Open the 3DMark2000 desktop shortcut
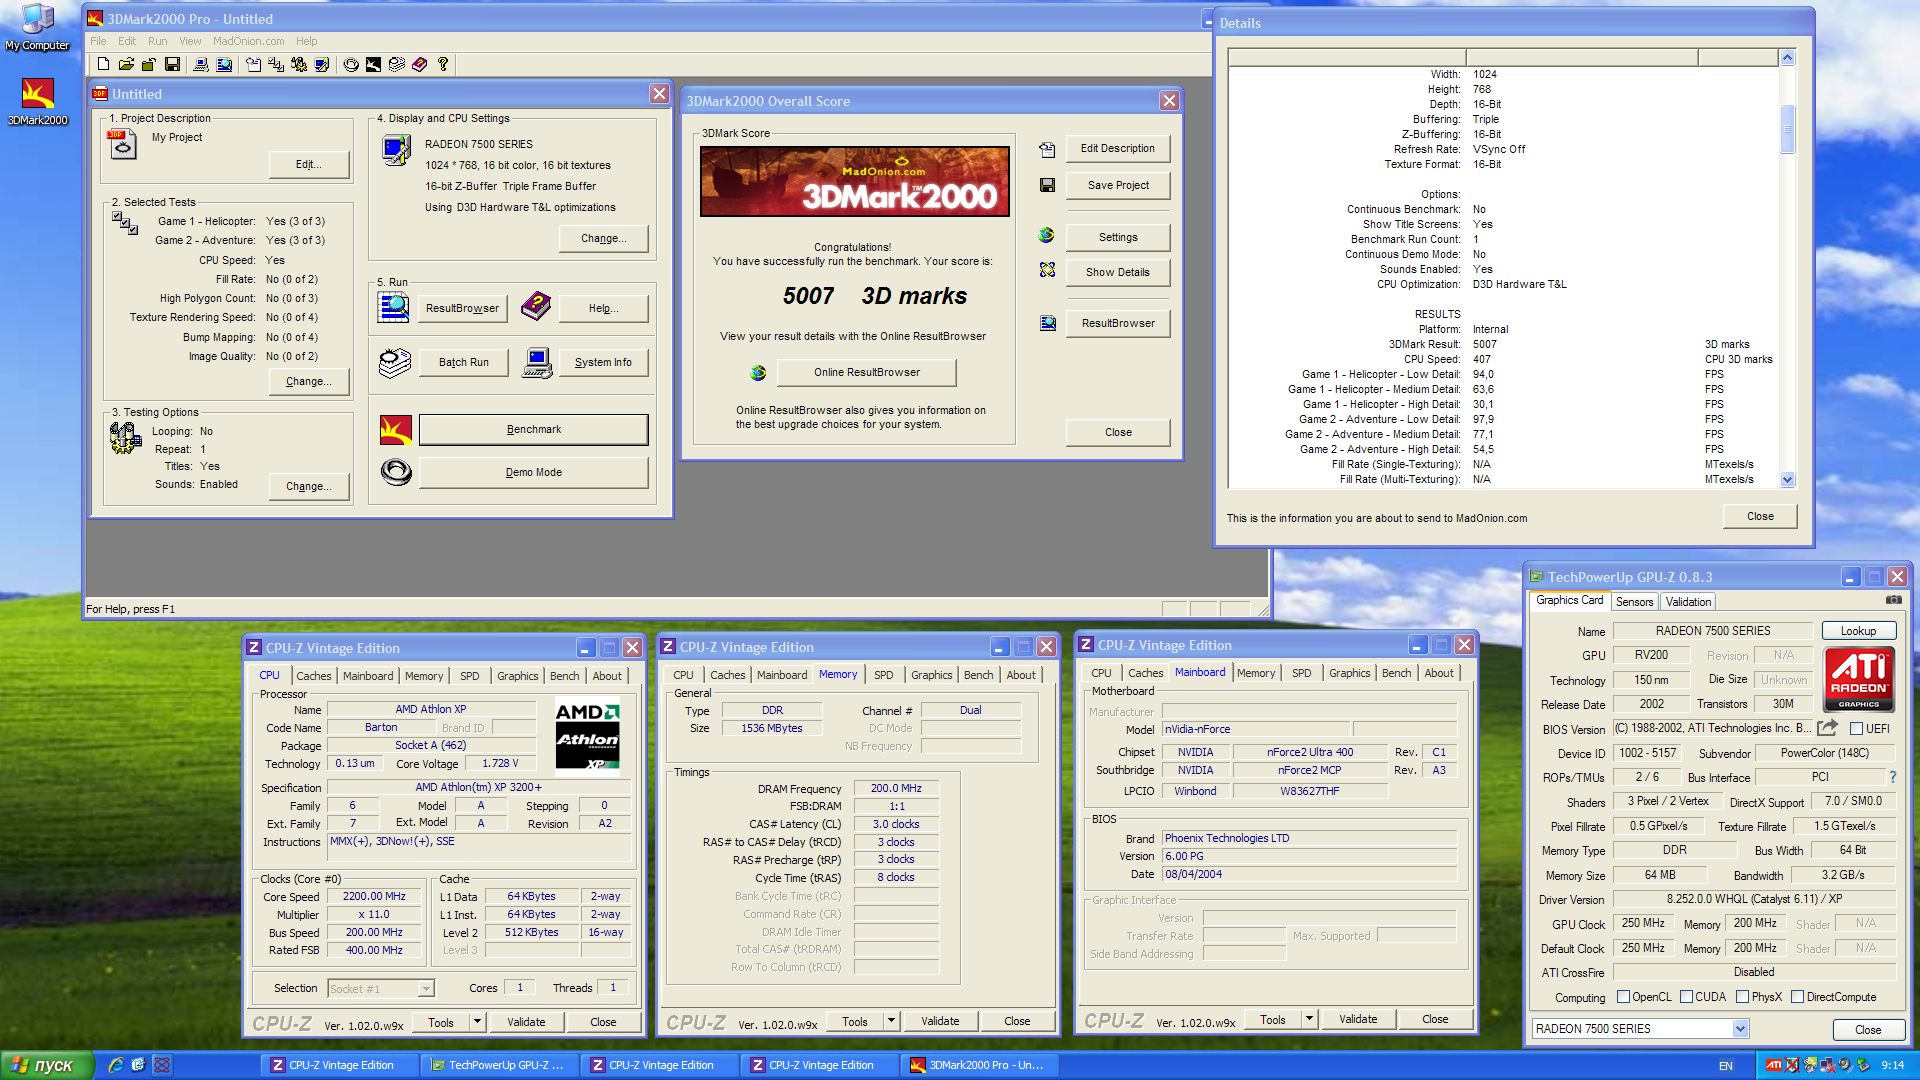1920x1080 pixels. [x=38, y=102]
